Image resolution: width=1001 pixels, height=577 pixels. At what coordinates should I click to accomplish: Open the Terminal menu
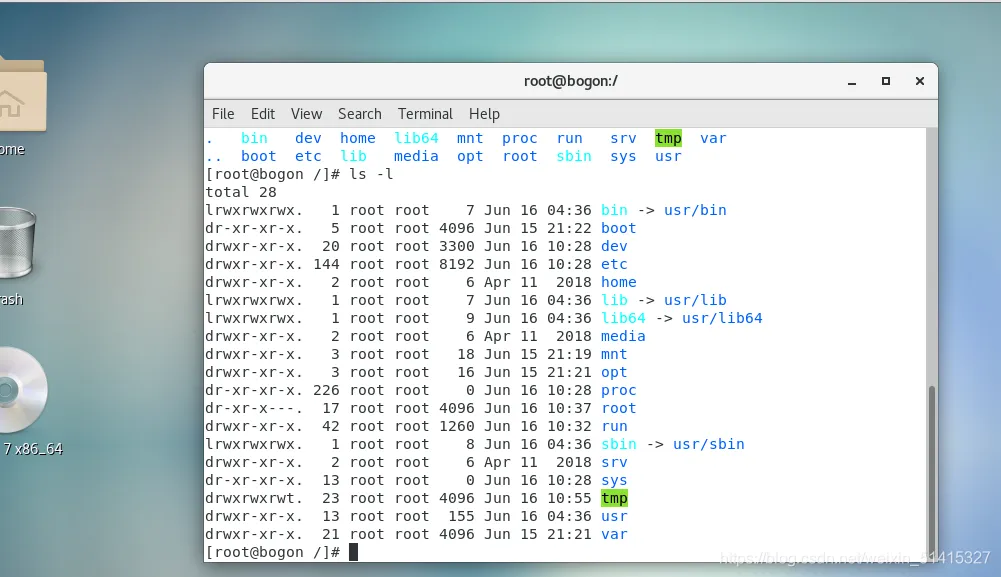point(425,114)
